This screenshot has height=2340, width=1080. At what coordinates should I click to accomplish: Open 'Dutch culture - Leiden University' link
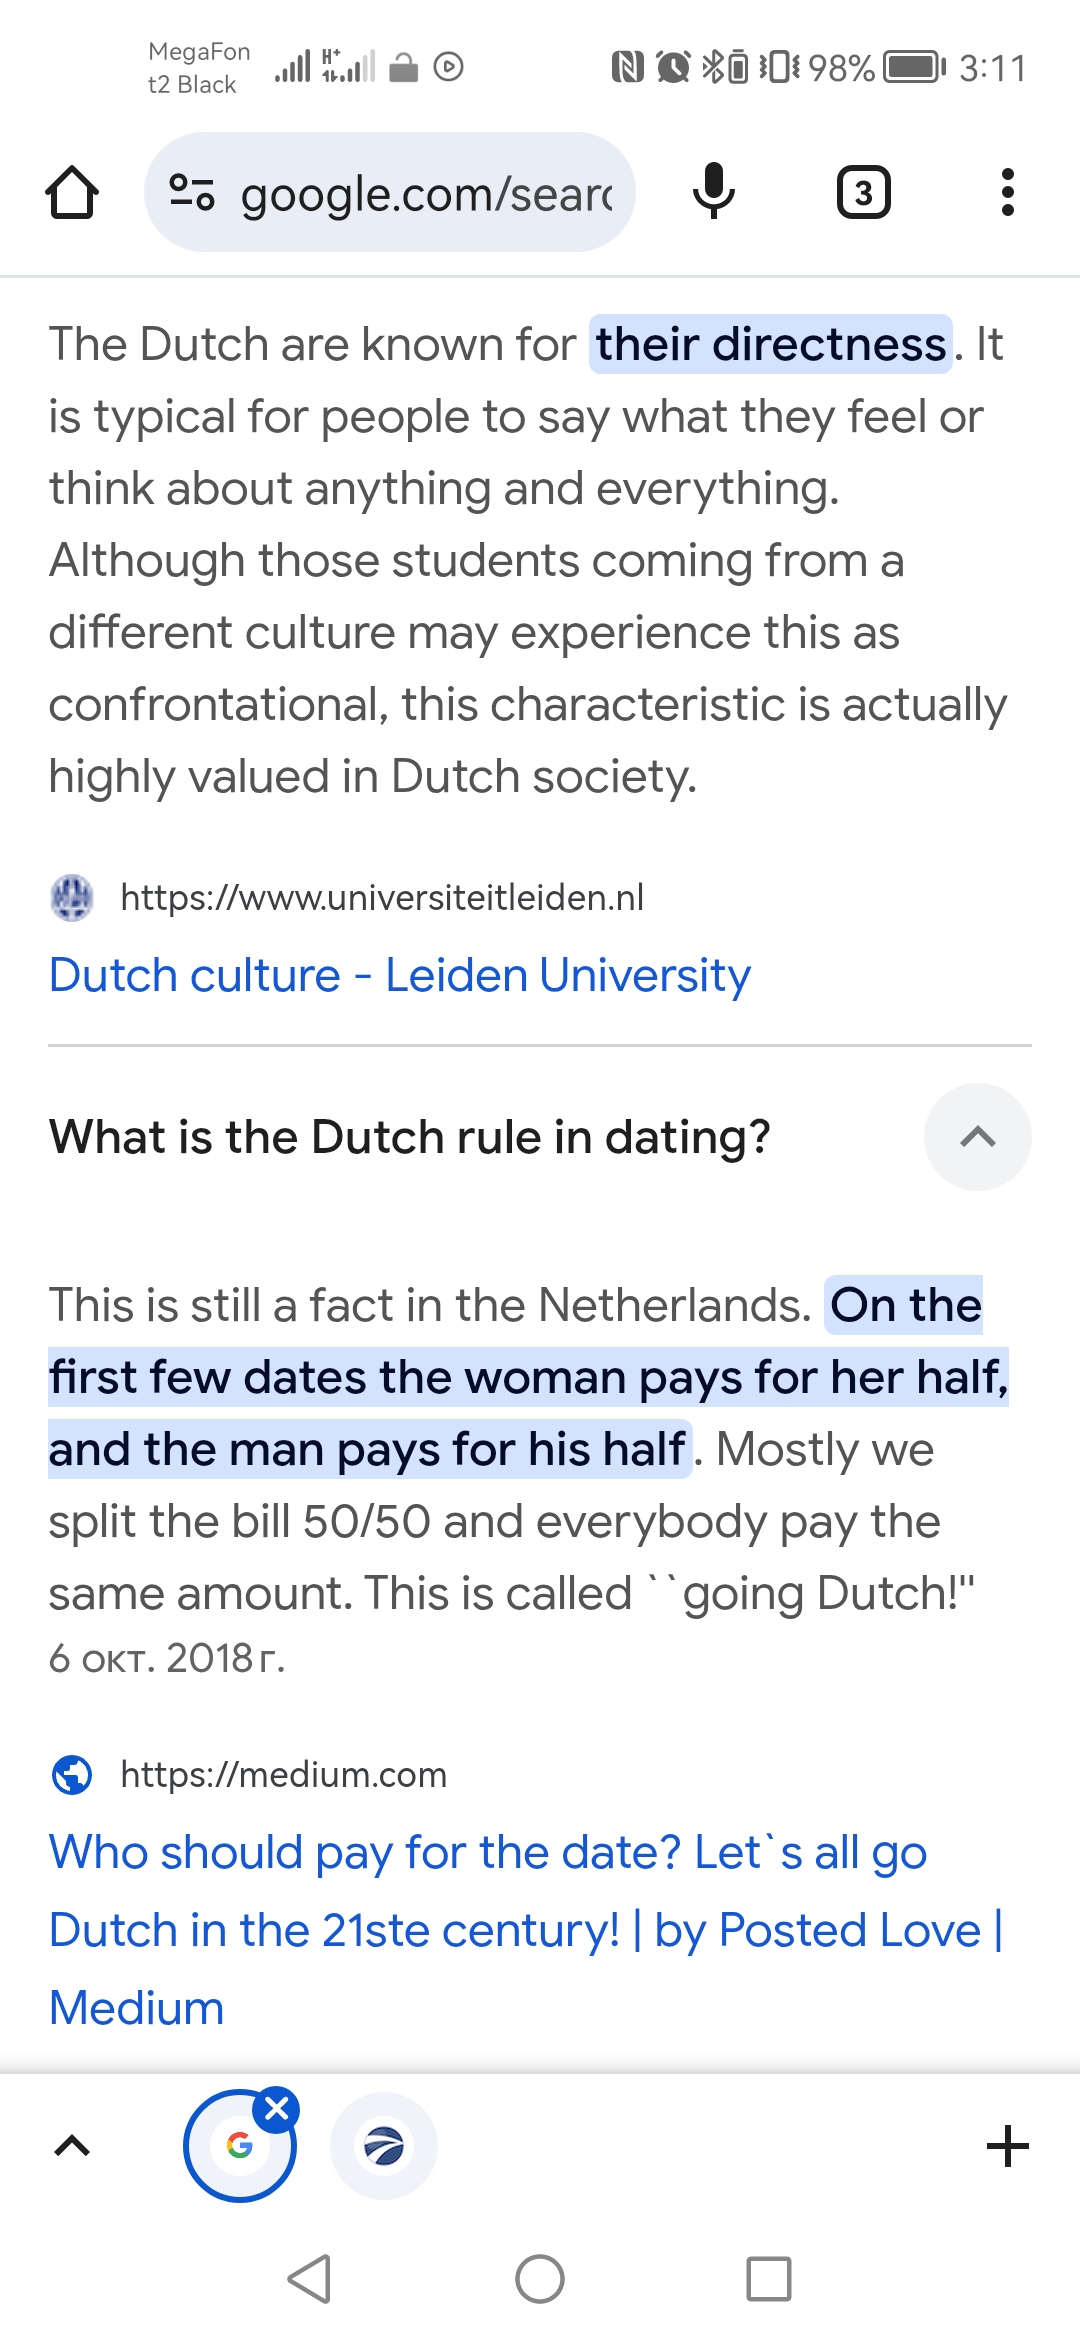(x=399, y=975)
